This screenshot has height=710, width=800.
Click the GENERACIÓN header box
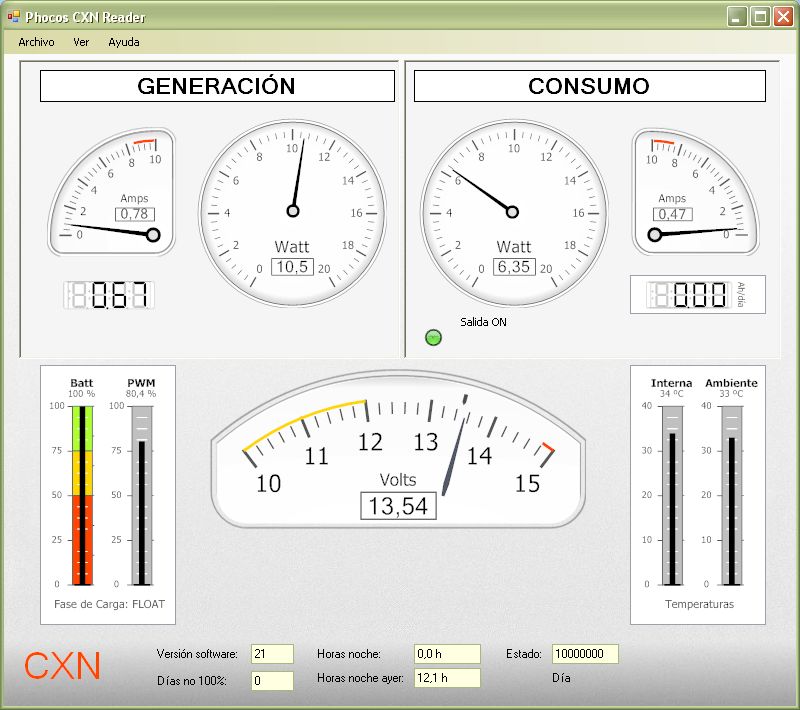tap(217, 86)
